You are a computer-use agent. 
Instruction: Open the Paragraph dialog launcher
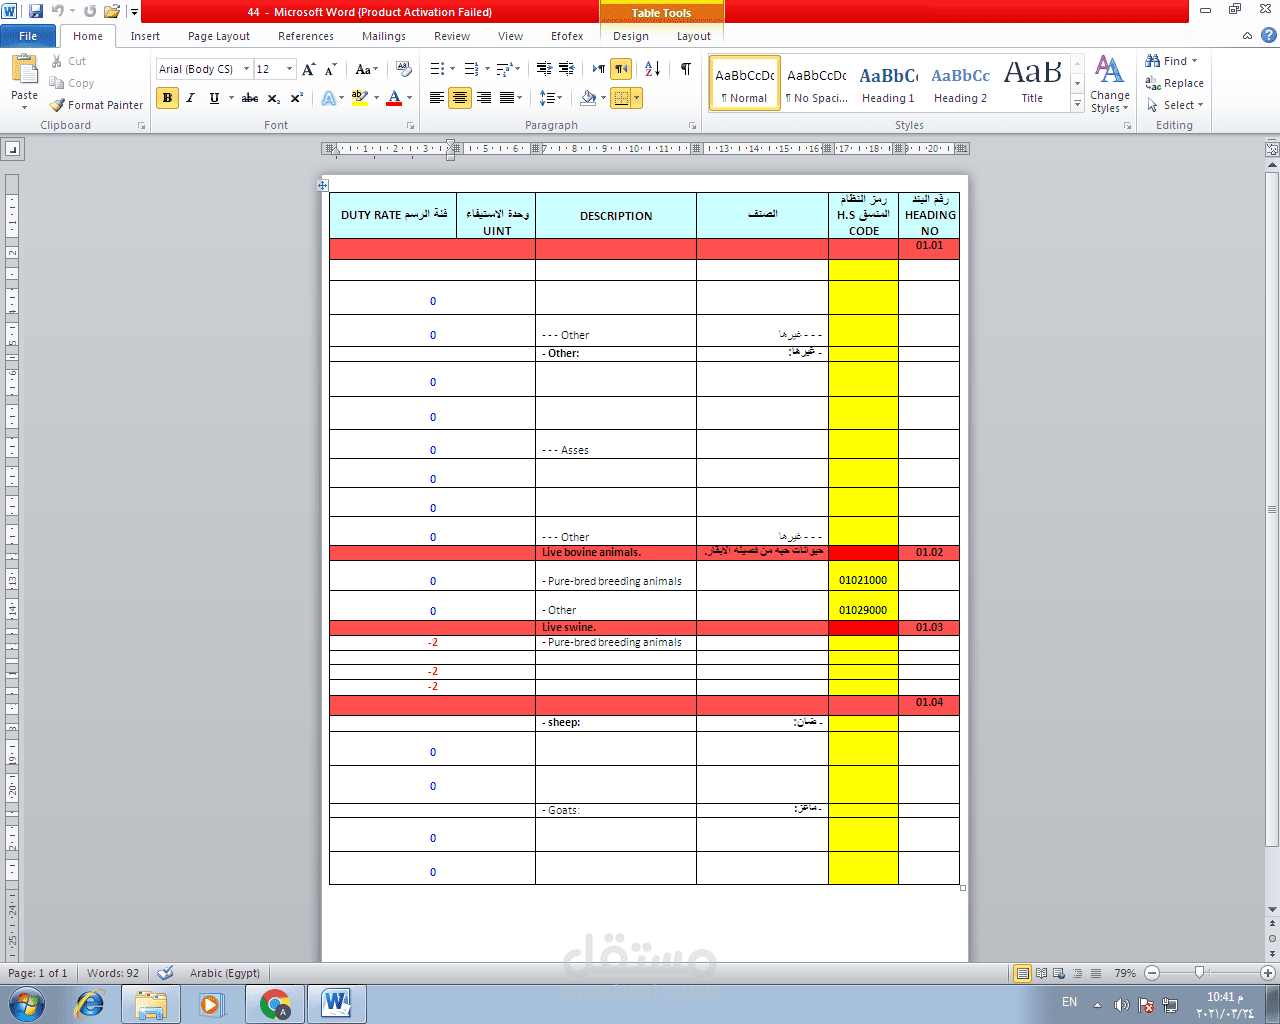(693, 126)
